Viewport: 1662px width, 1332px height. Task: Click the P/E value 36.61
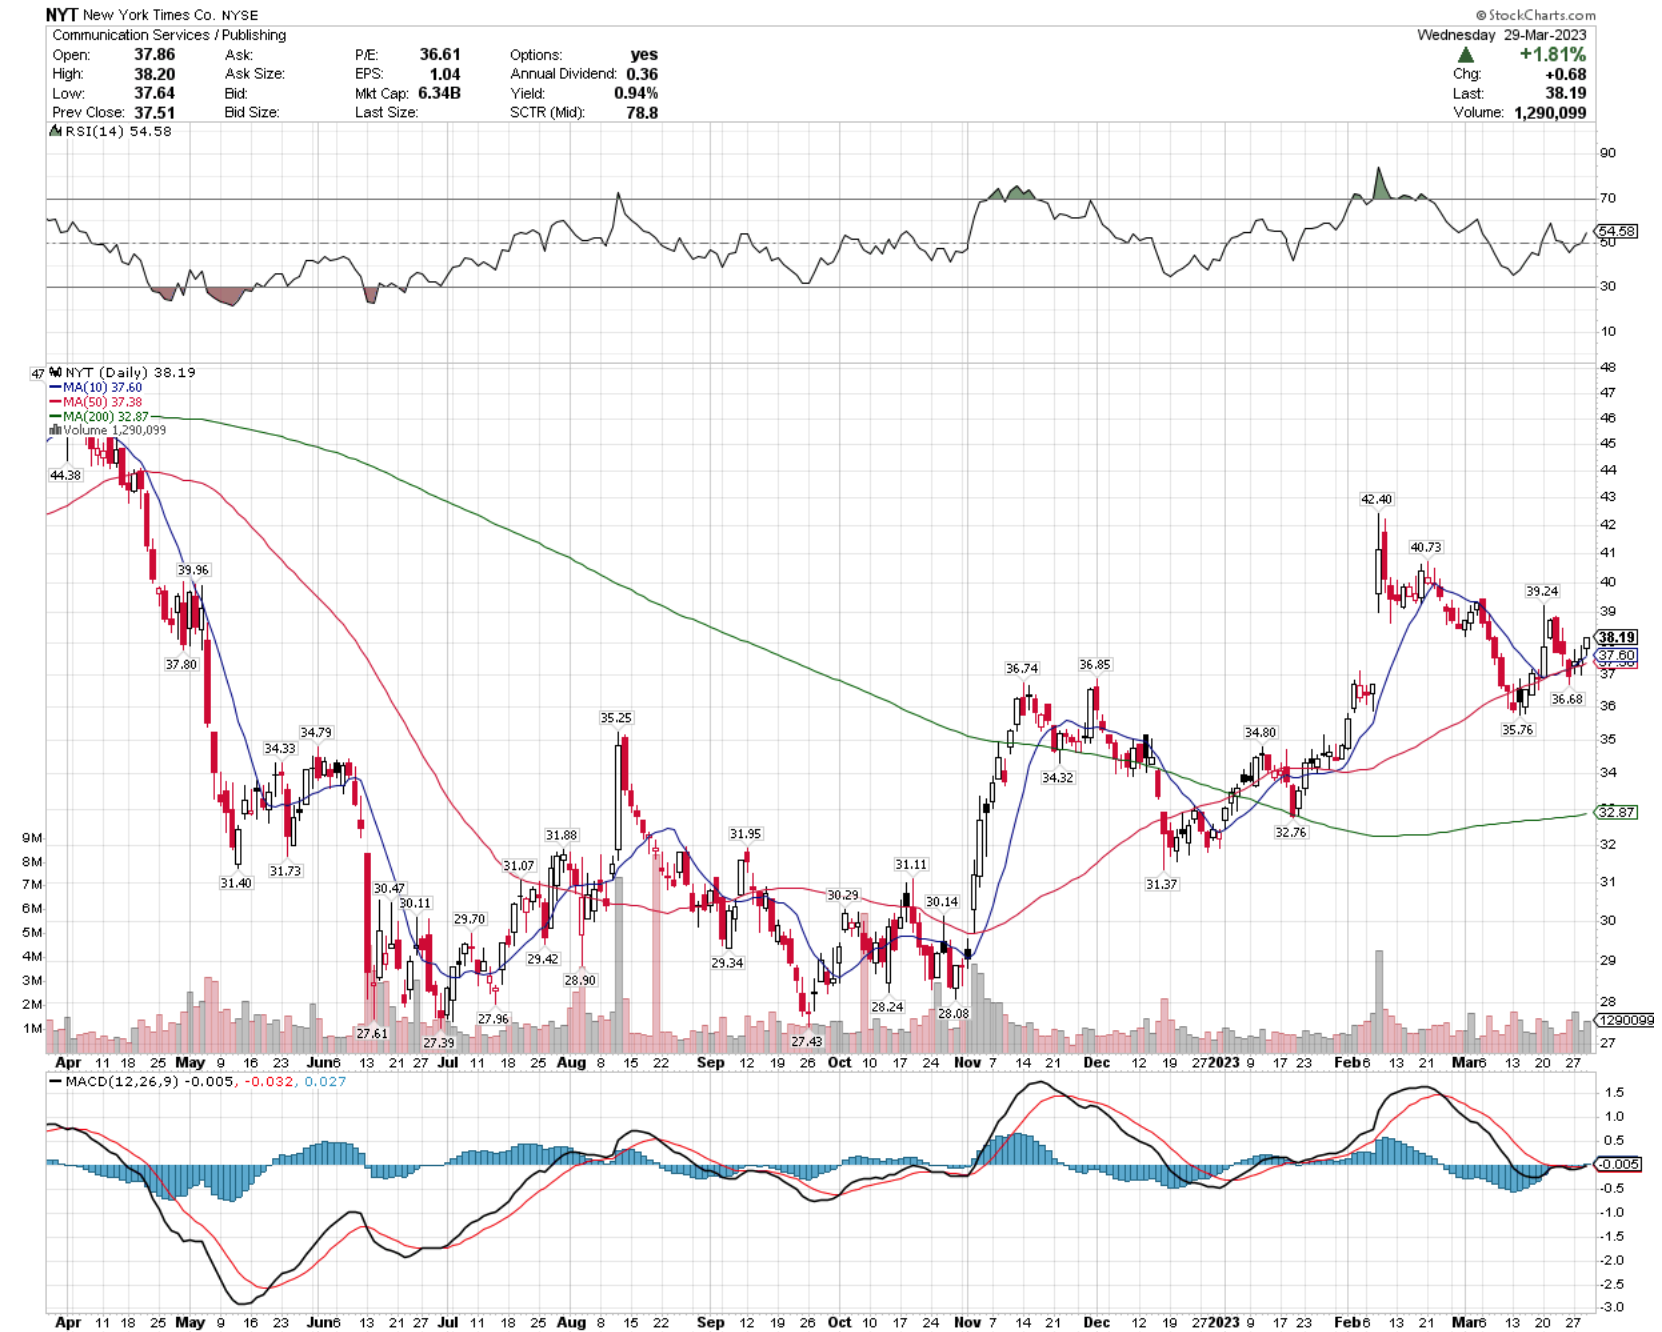pos(440,55)
